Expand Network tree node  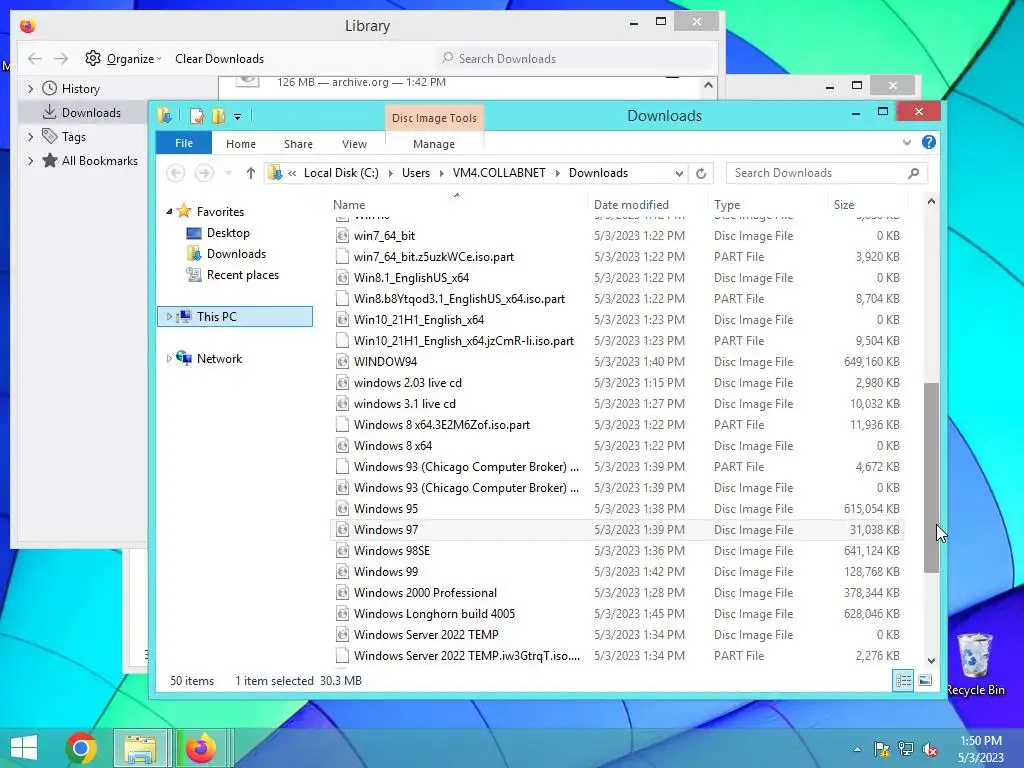[169, 359]
